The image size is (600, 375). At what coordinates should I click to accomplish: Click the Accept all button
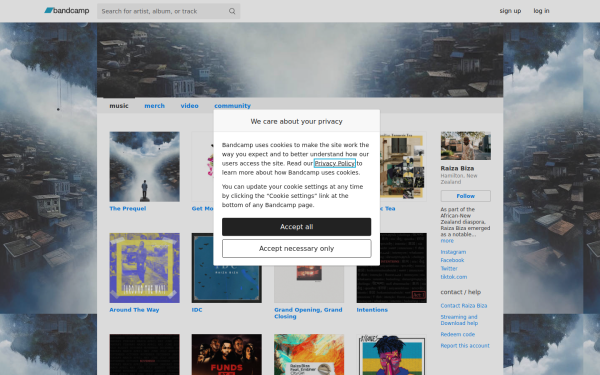pos(297,227)
